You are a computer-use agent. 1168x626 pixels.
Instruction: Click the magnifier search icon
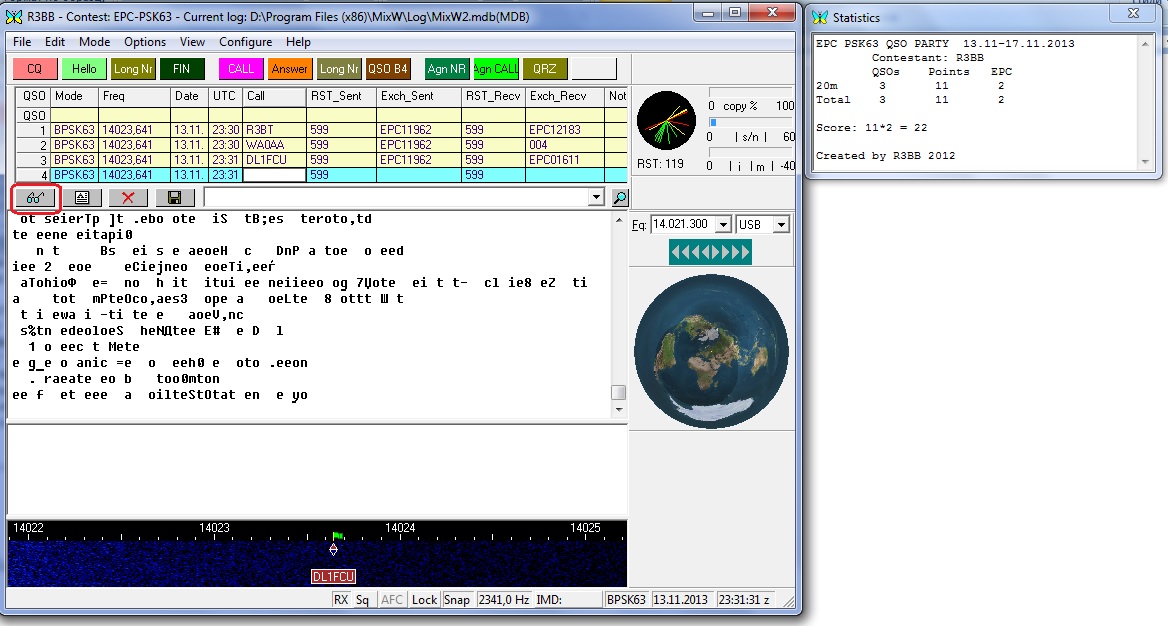coord(620,198)
